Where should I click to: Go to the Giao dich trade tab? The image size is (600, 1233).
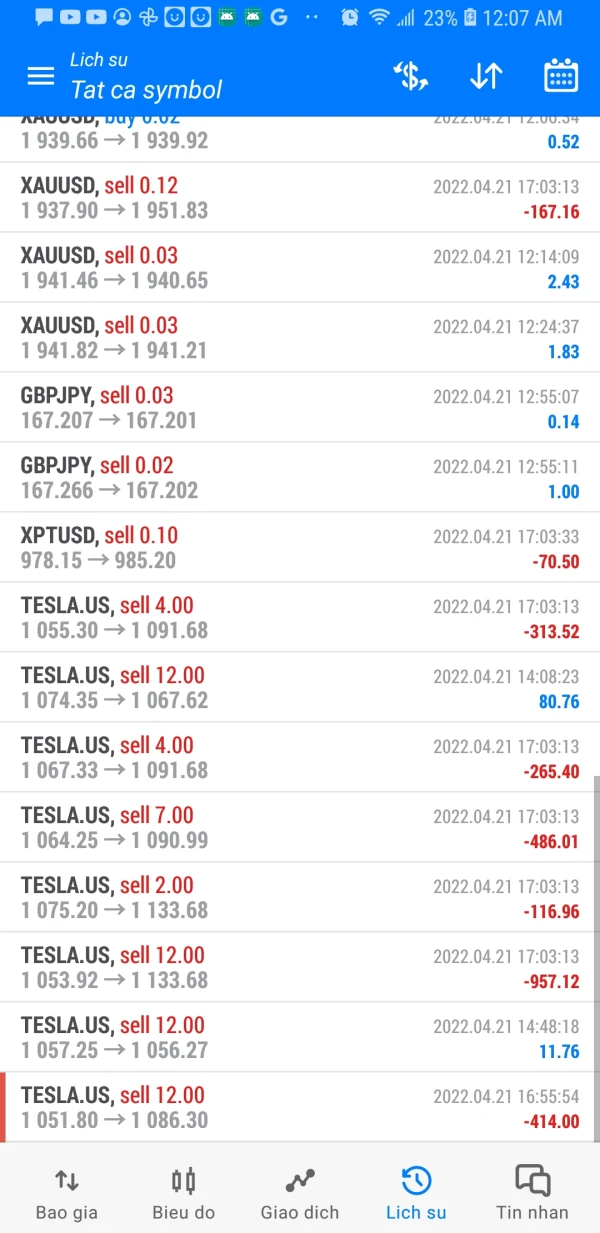point(300,1193)
